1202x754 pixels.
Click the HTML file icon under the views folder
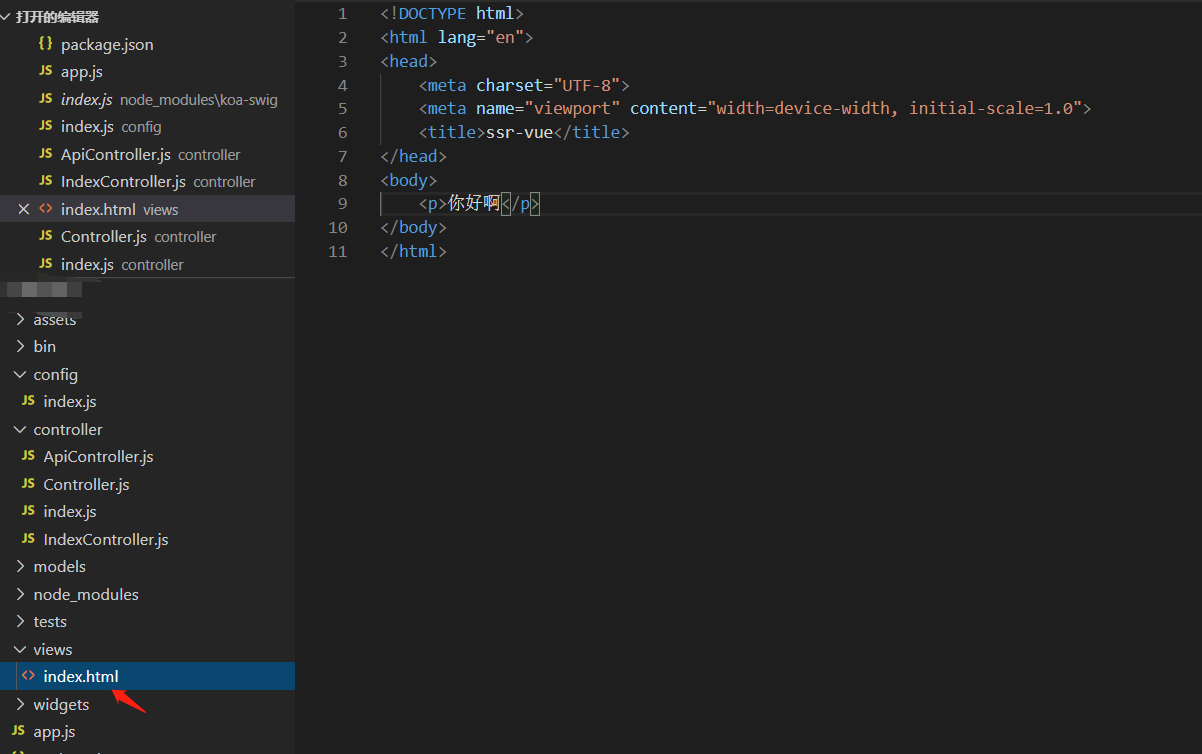click(28, 676)
